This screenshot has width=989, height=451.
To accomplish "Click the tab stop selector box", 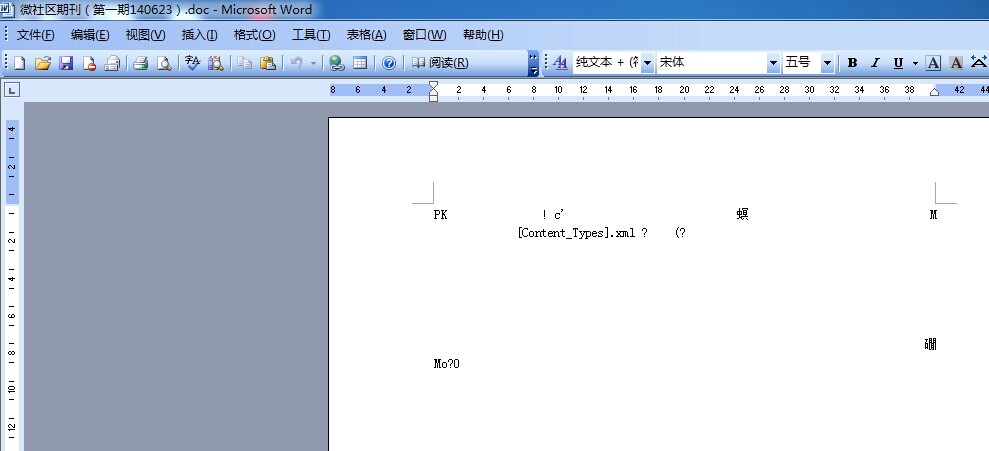I will pos(12,90).
